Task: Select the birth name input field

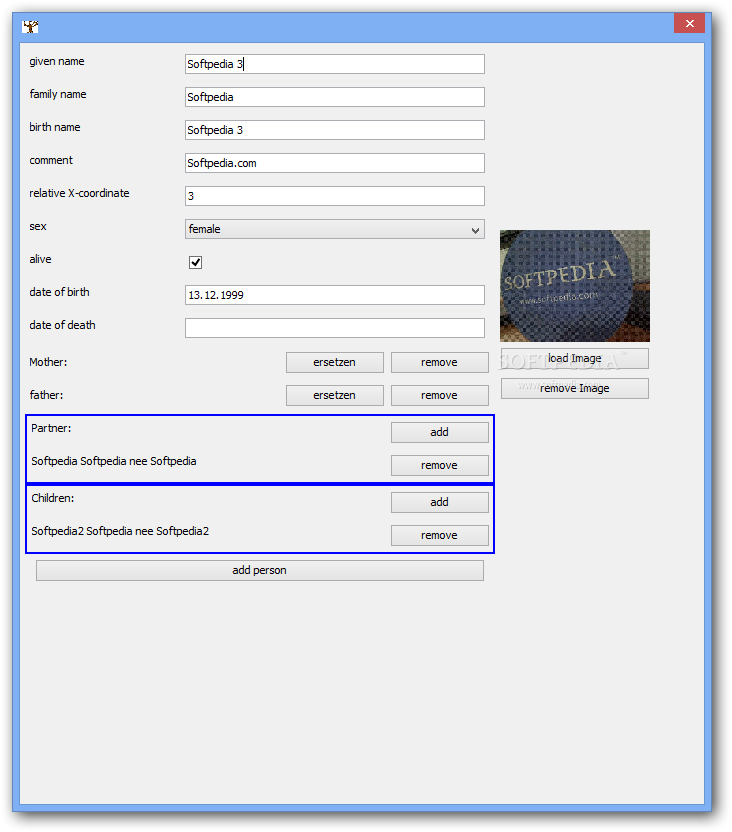Action: click(335, 130)
